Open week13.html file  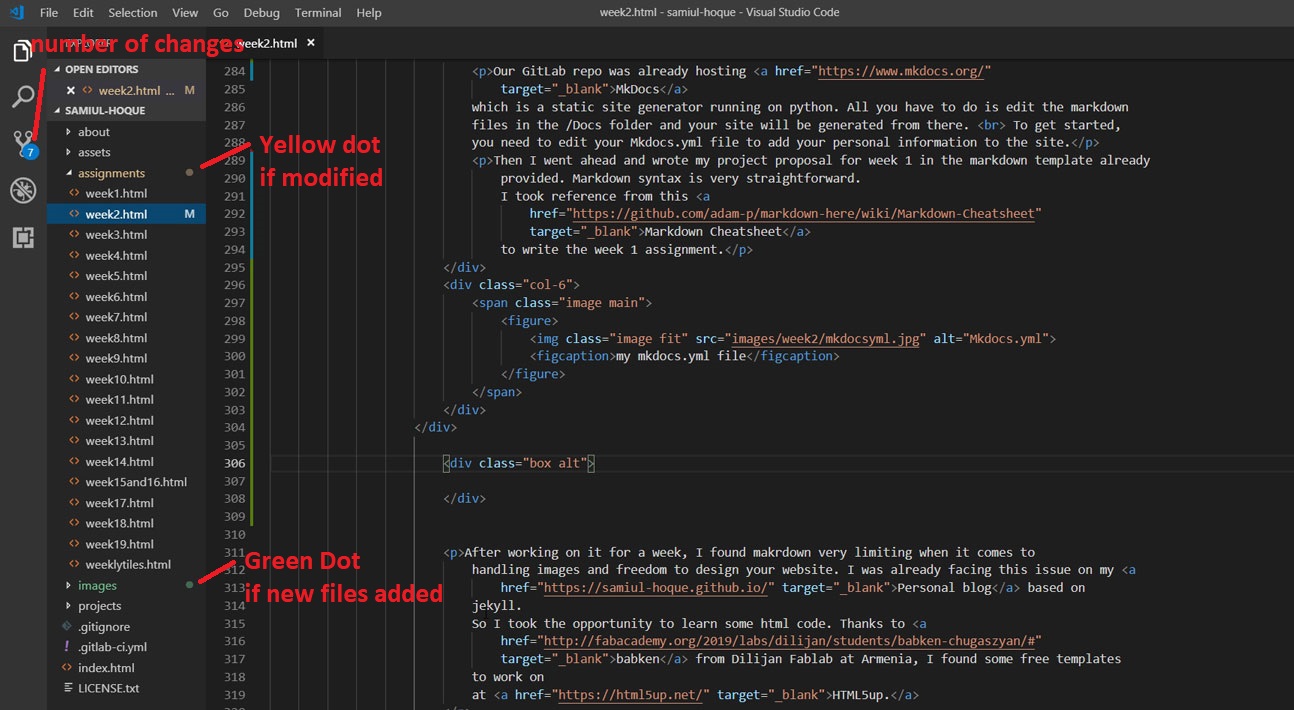126,440
